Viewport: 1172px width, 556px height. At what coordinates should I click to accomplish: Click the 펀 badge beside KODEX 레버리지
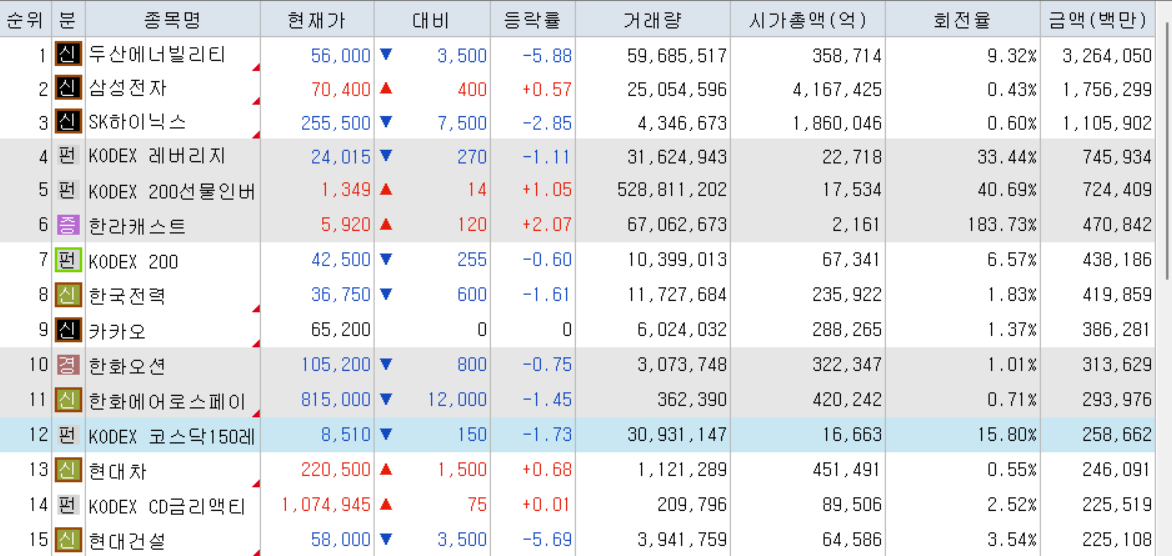click(67, 157)
